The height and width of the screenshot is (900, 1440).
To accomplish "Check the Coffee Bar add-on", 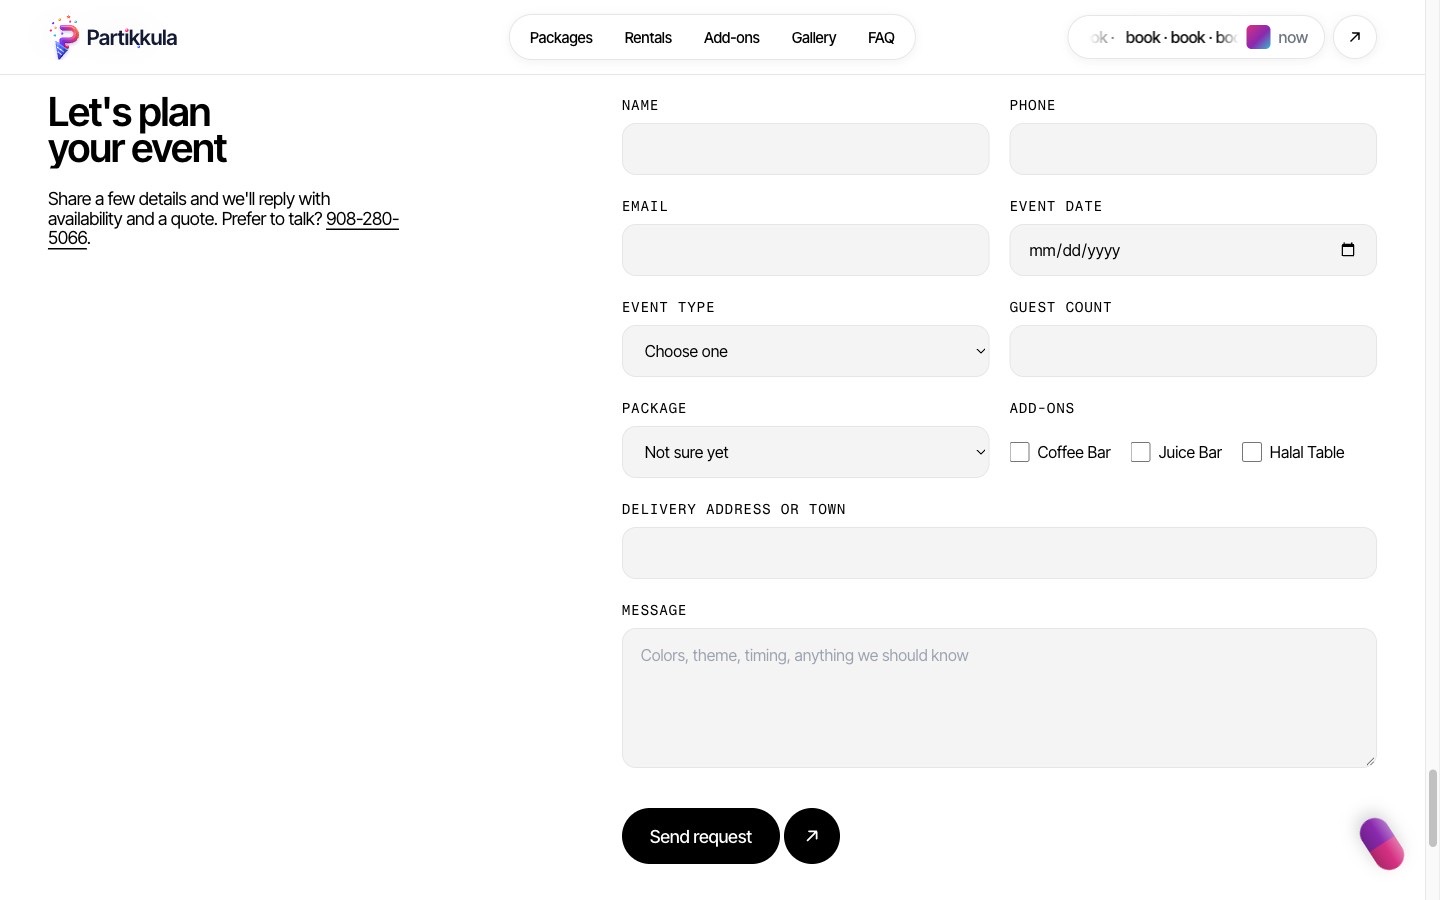I will pos(1020,452).
